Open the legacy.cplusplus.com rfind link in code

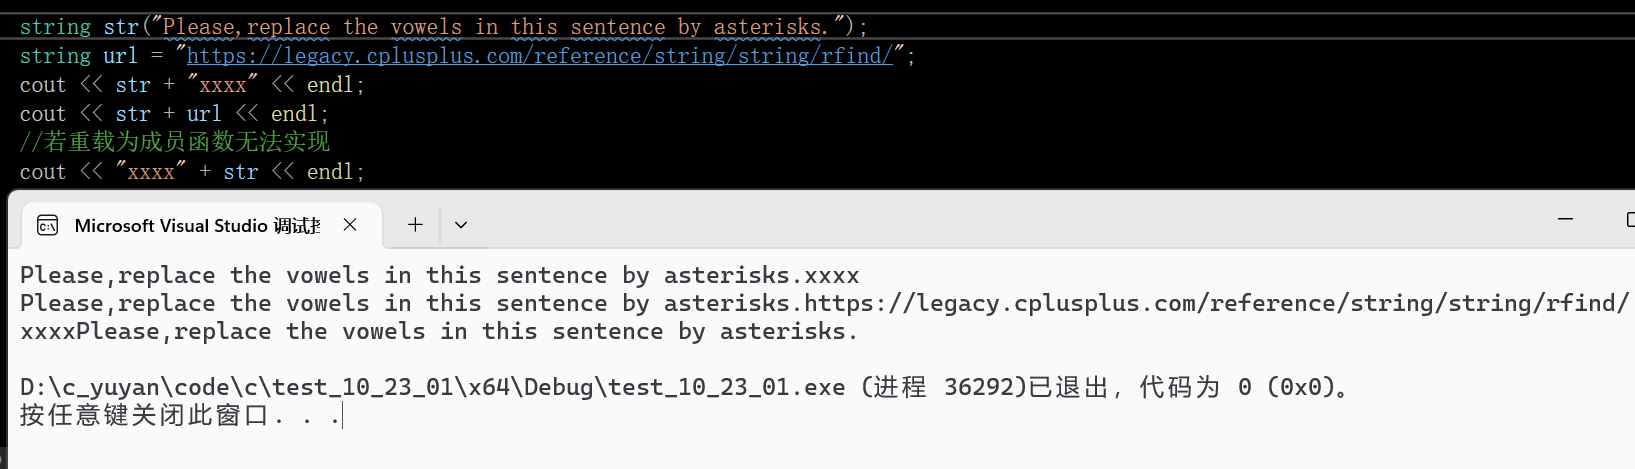tap(540, 56)
